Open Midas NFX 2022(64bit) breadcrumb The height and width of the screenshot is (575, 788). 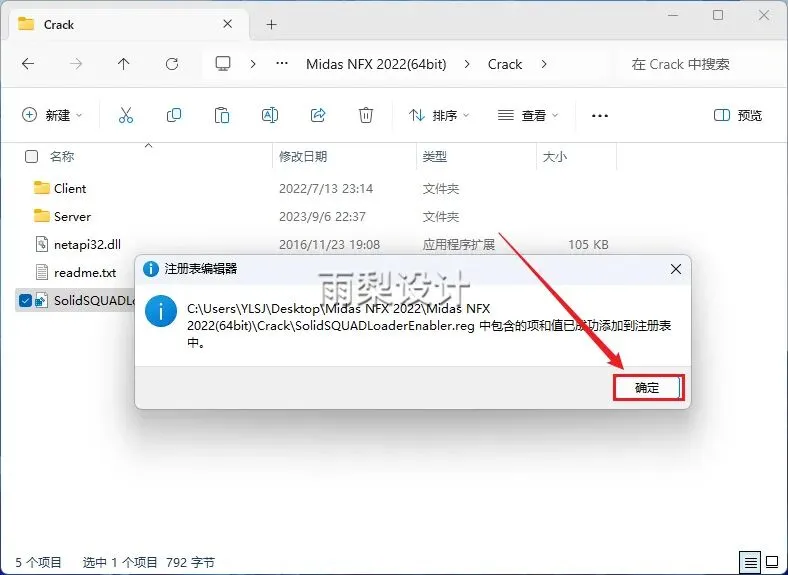[x=376, y=64]
